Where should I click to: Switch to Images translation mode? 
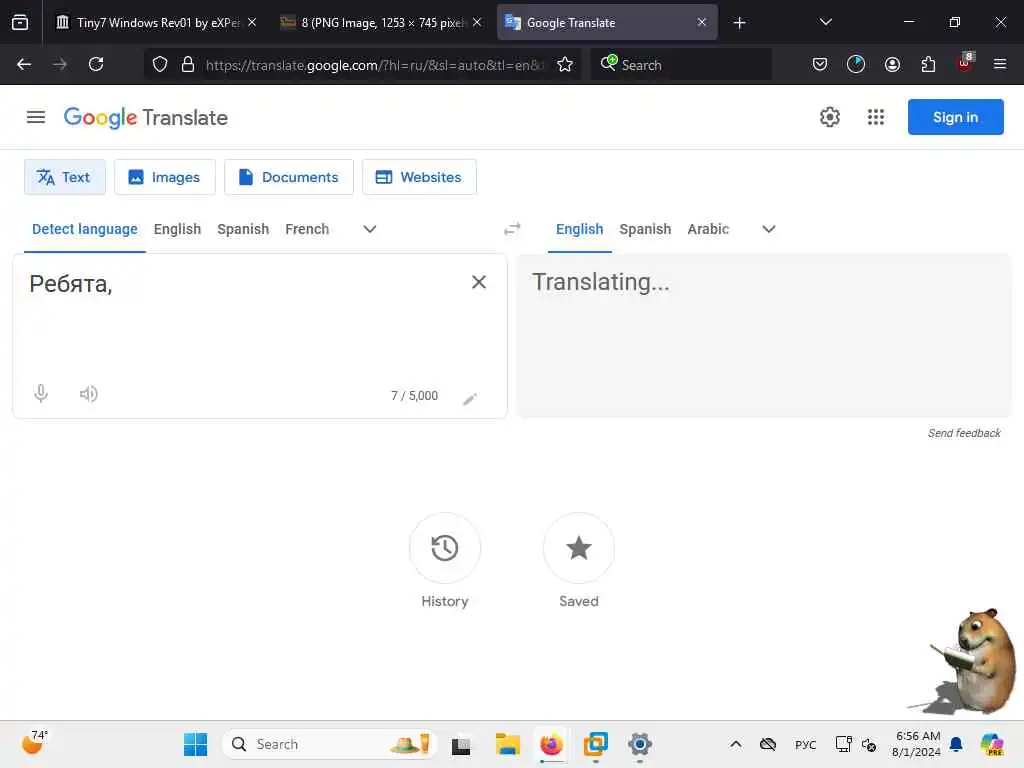pos(165,177)
